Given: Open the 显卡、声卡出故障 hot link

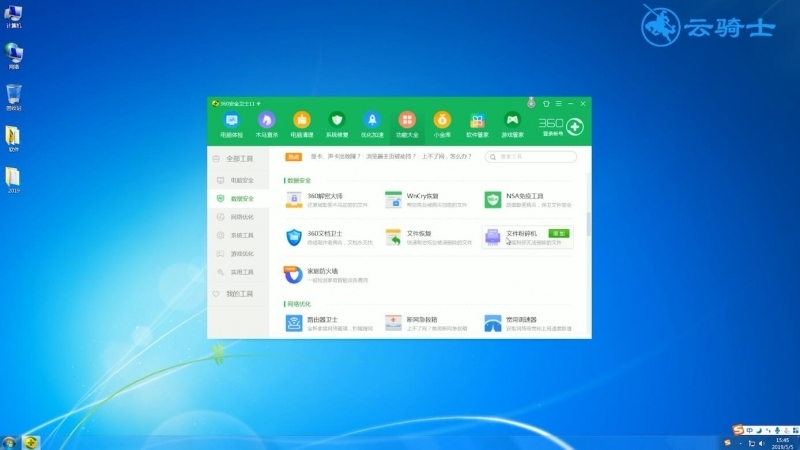Looking at the screenshot, I should click(x=335, y=157).
